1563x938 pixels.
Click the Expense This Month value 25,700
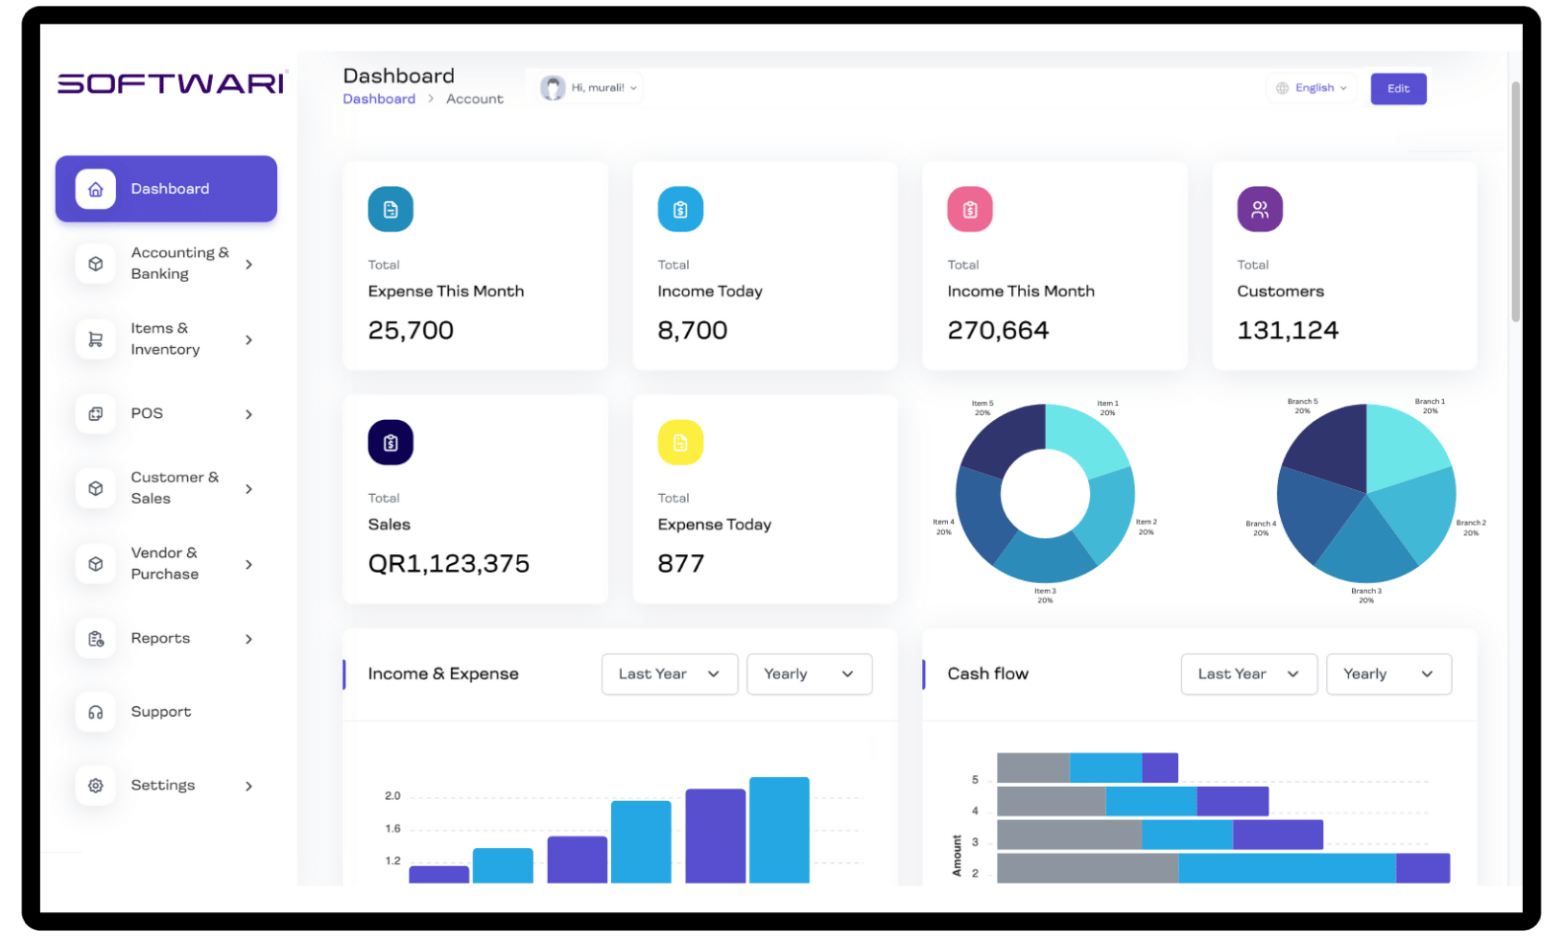411,331
